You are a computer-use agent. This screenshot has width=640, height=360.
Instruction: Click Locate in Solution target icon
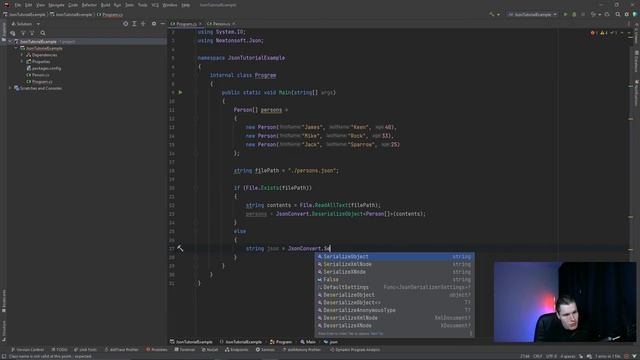pos(125,24)
